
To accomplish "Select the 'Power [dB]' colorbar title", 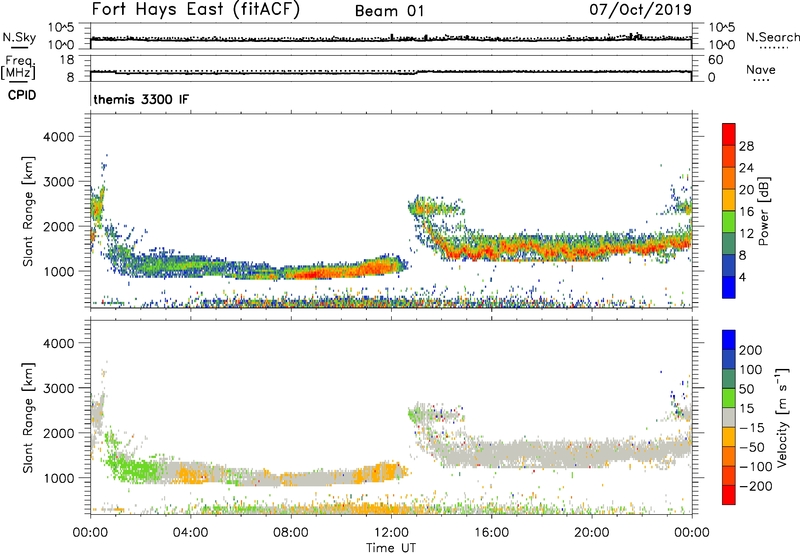I will coord(763,211).
